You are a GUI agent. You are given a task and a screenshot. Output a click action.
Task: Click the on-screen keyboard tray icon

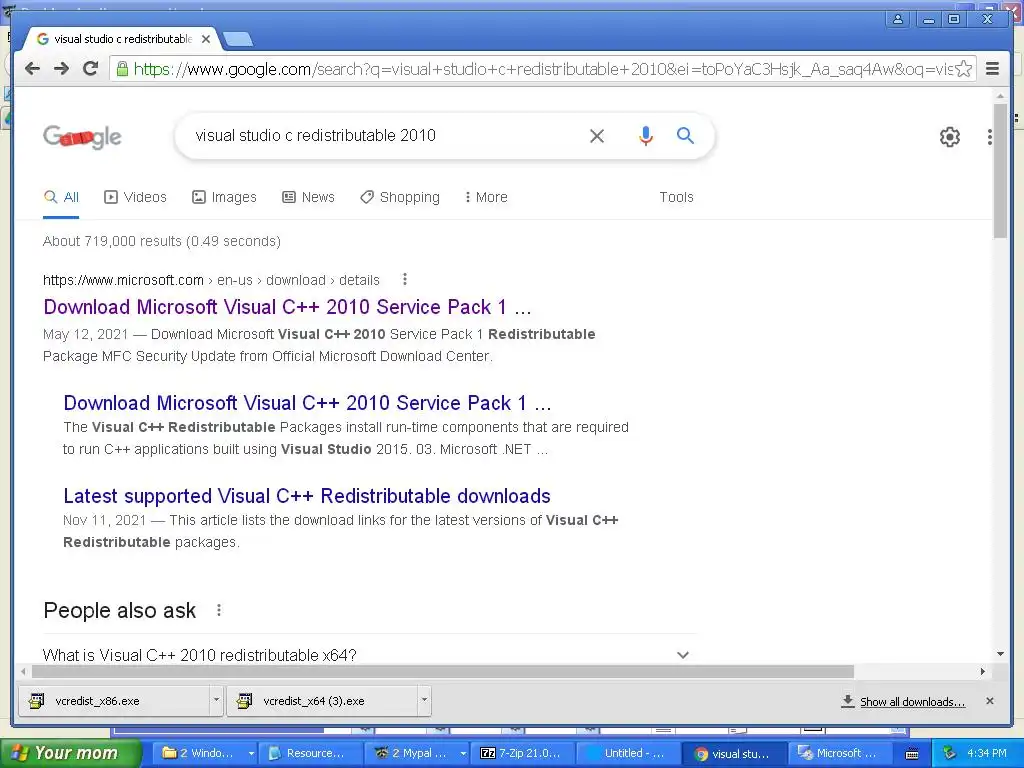pyautogui.click(x=912, y=754)
